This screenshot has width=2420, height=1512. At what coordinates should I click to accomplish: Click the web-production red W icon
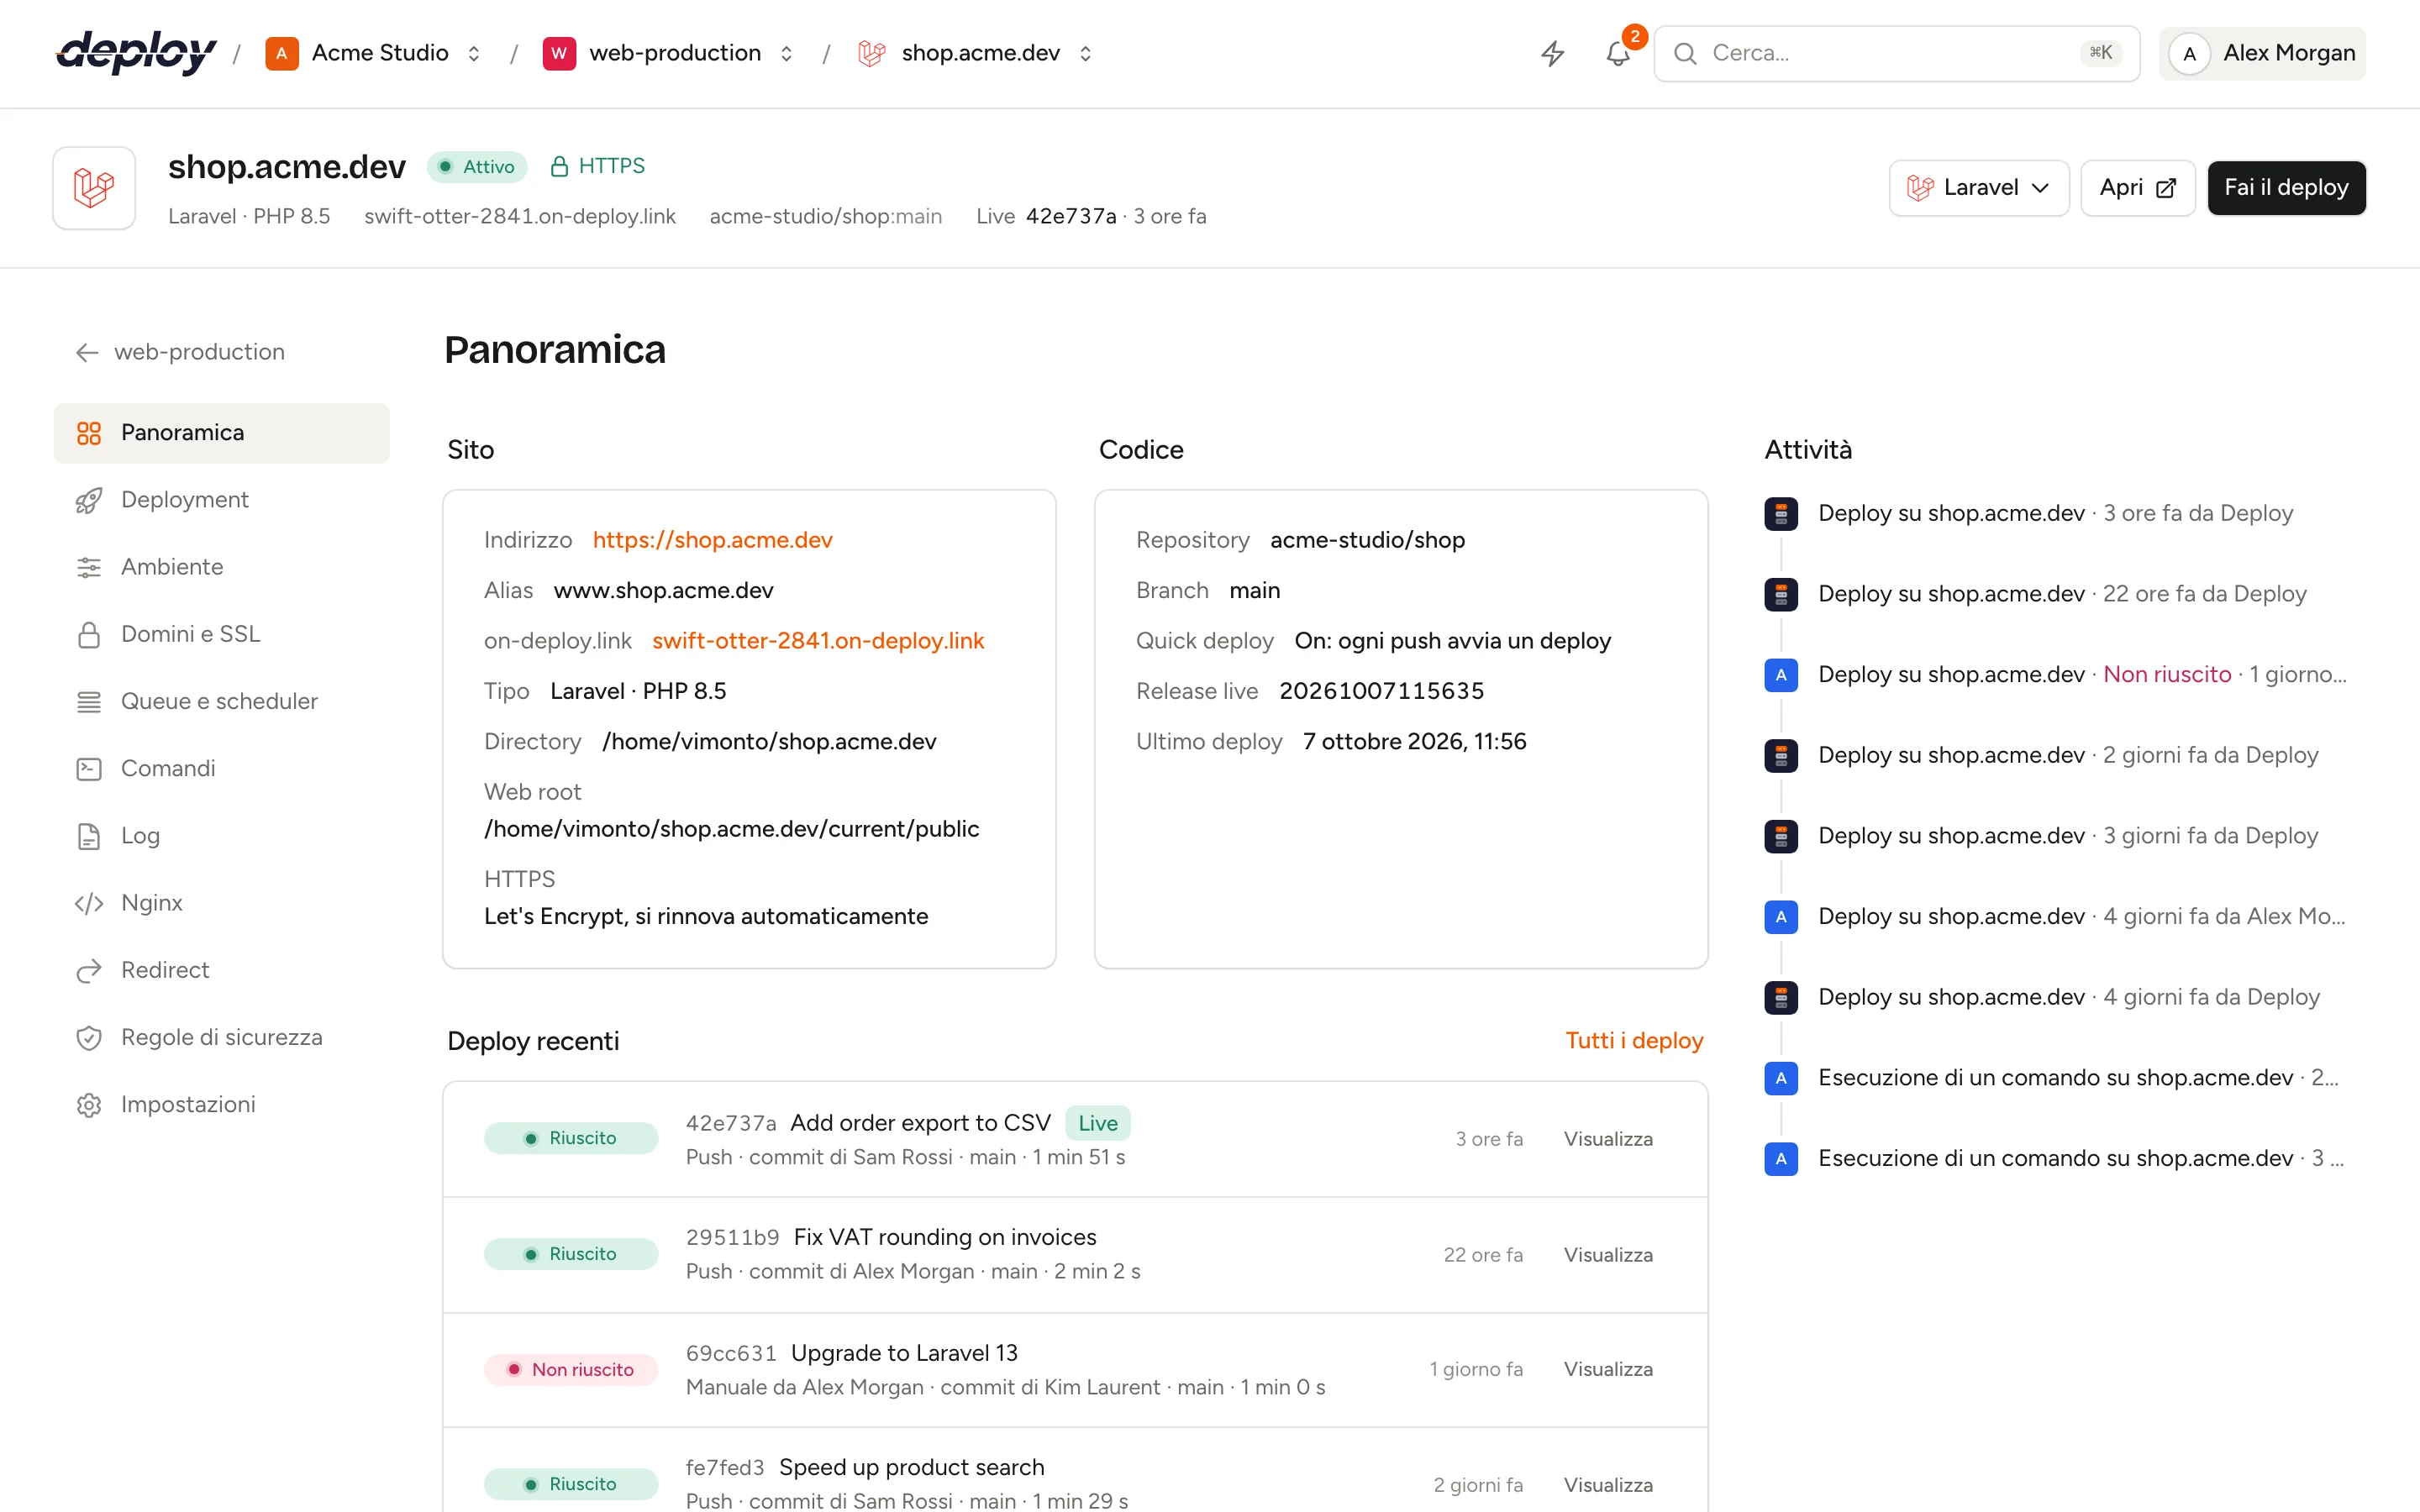click(x=559, y=53)
